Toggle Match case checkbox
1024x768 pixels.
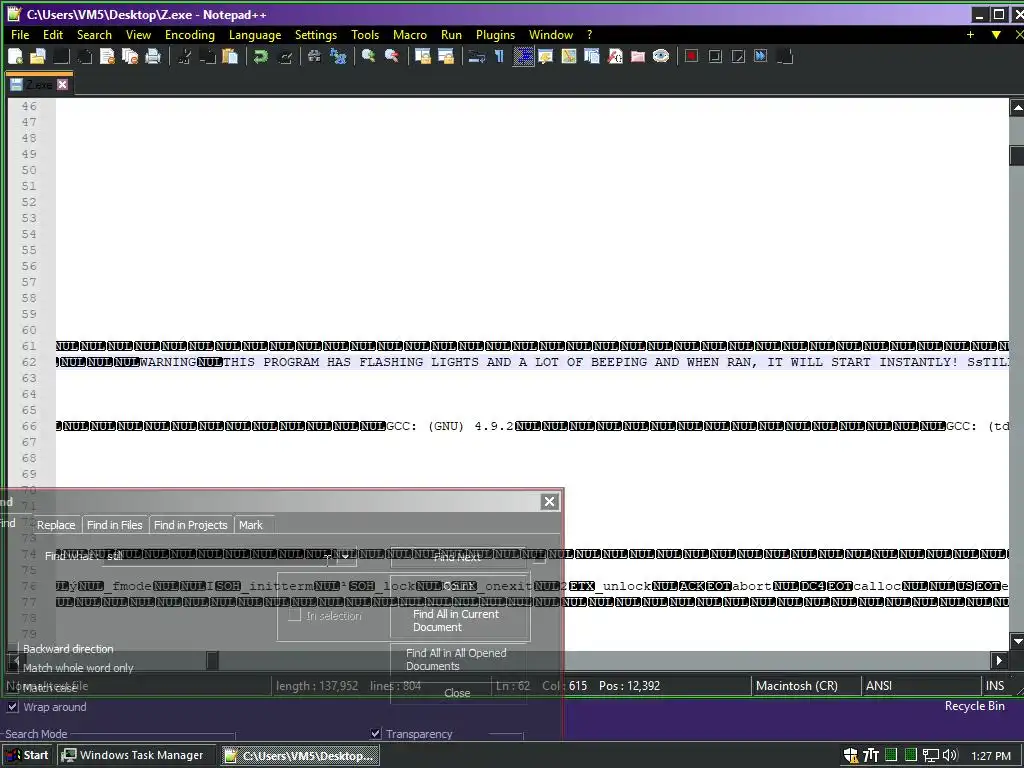pyautogui.click(x=12, y=687)
